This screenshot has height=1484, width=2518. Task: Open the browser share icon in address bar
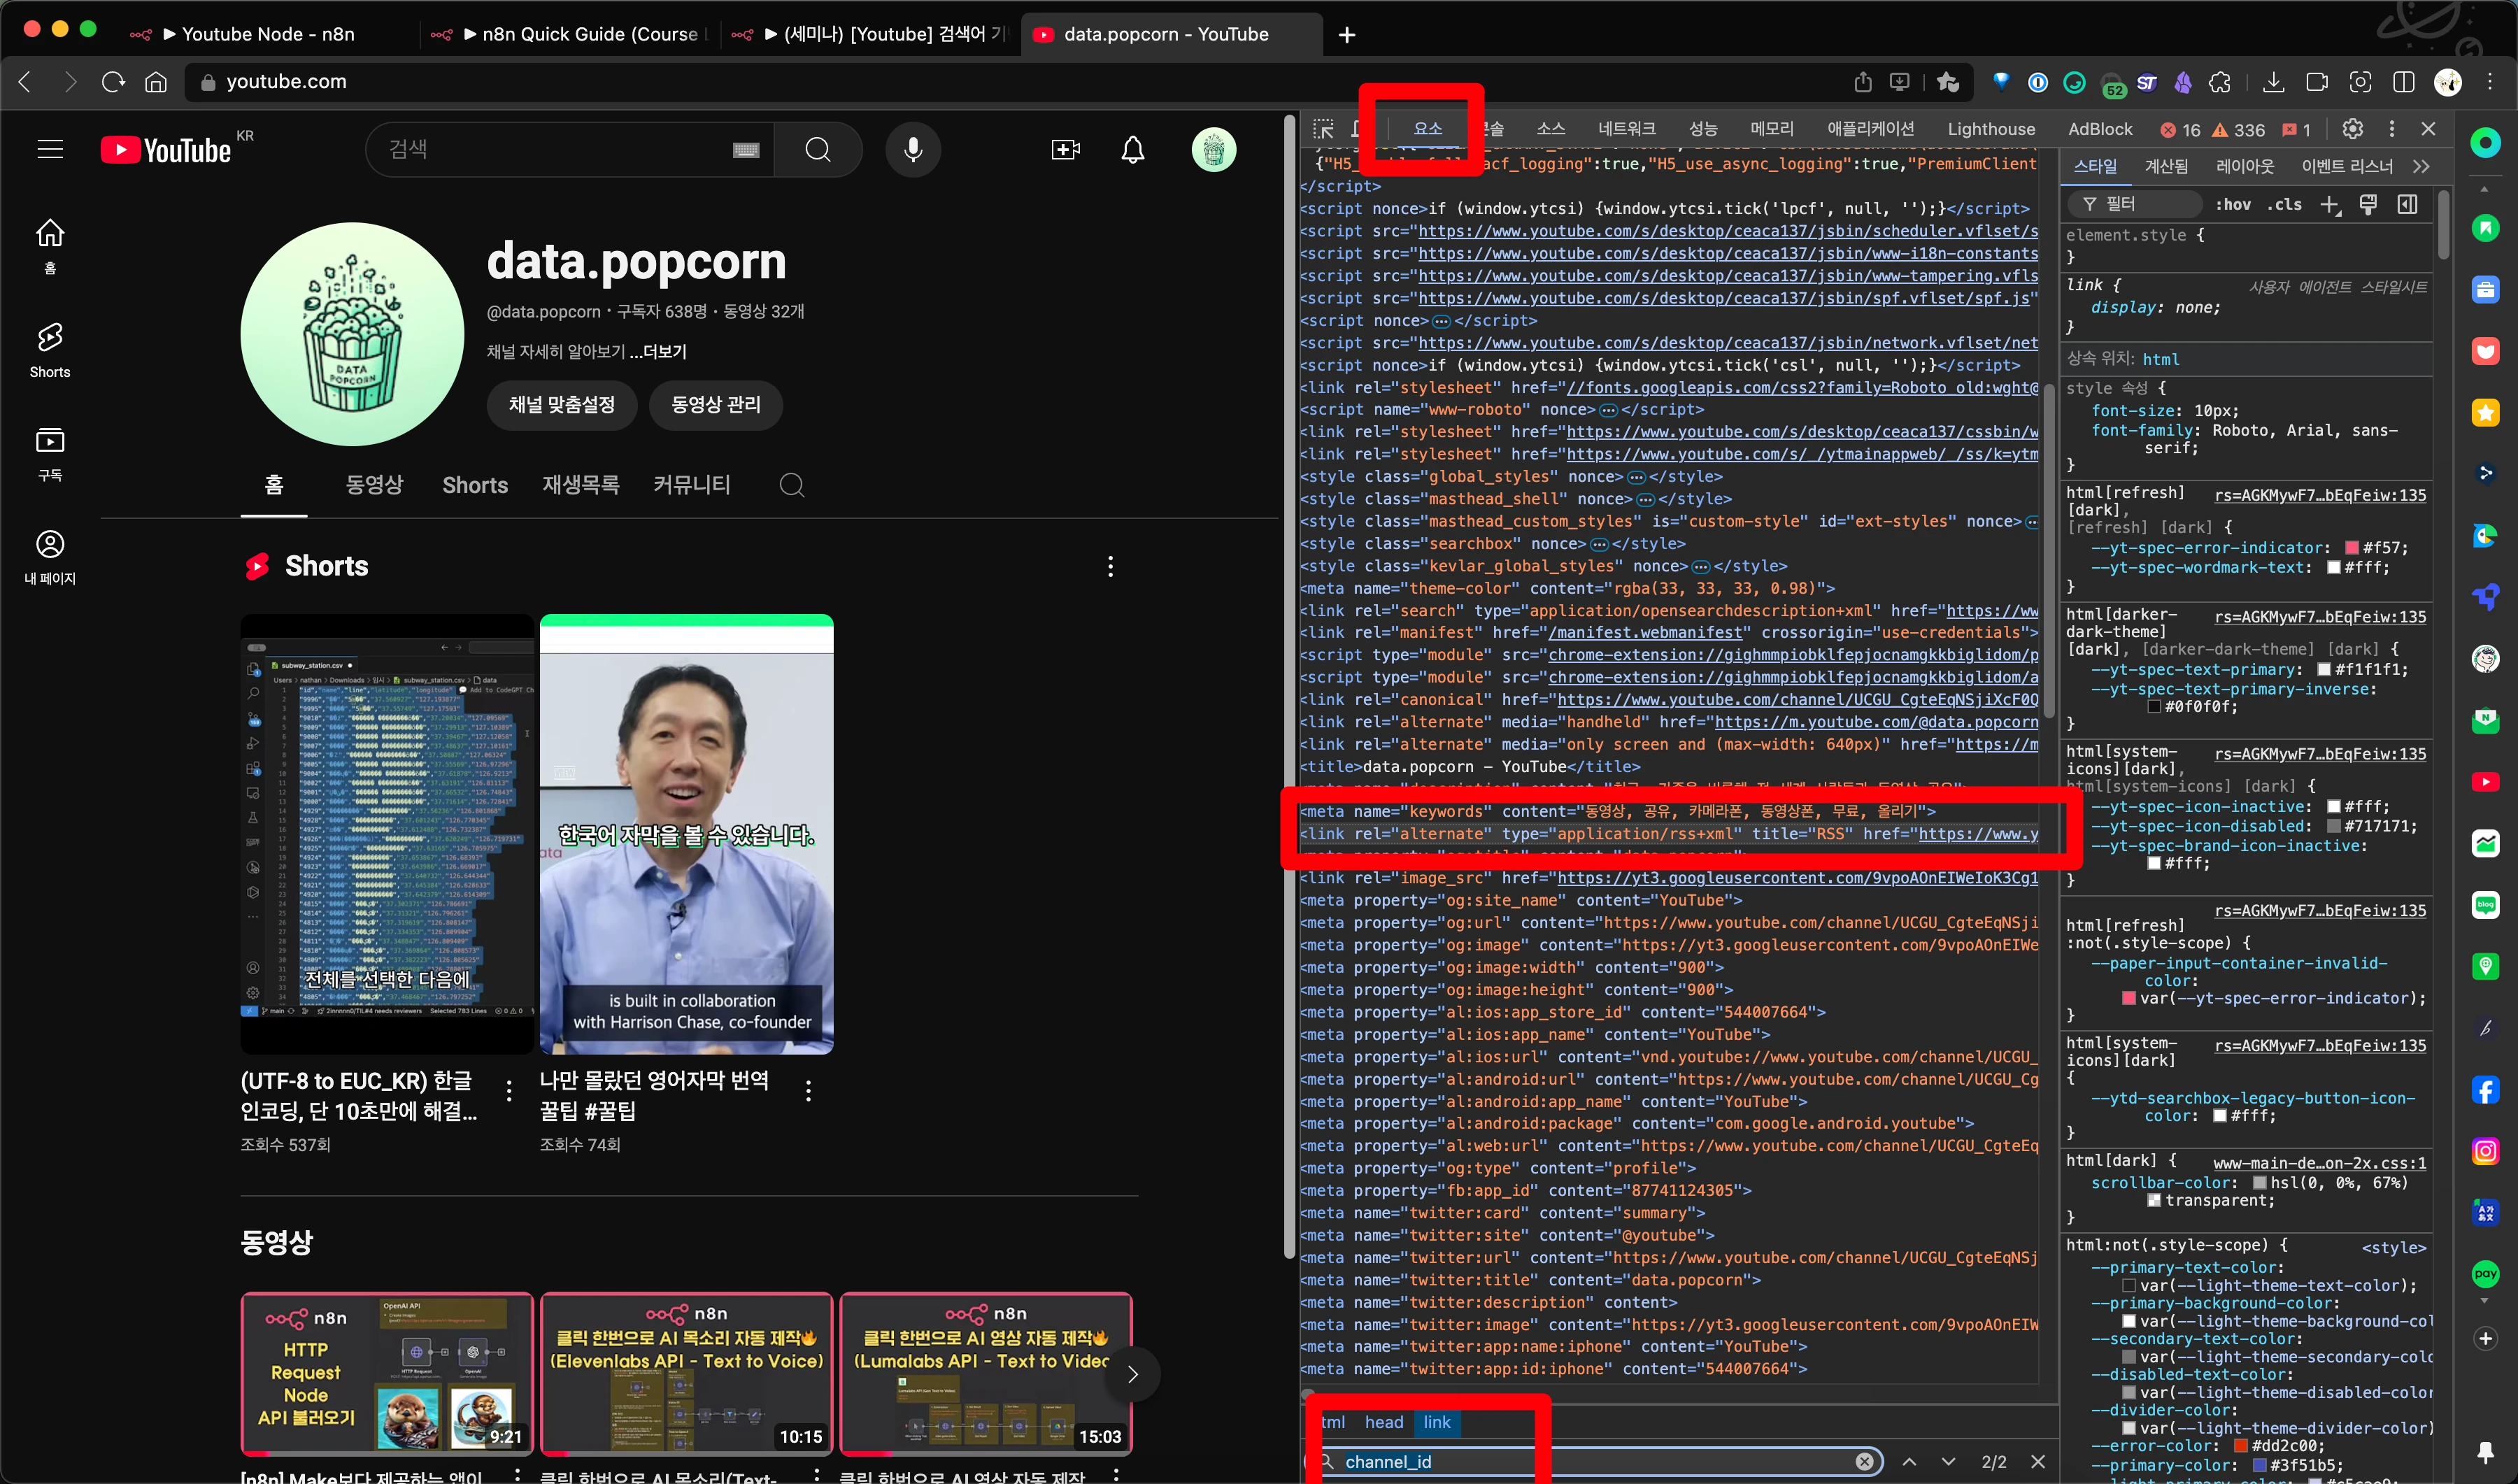[x=1863, y=82]
